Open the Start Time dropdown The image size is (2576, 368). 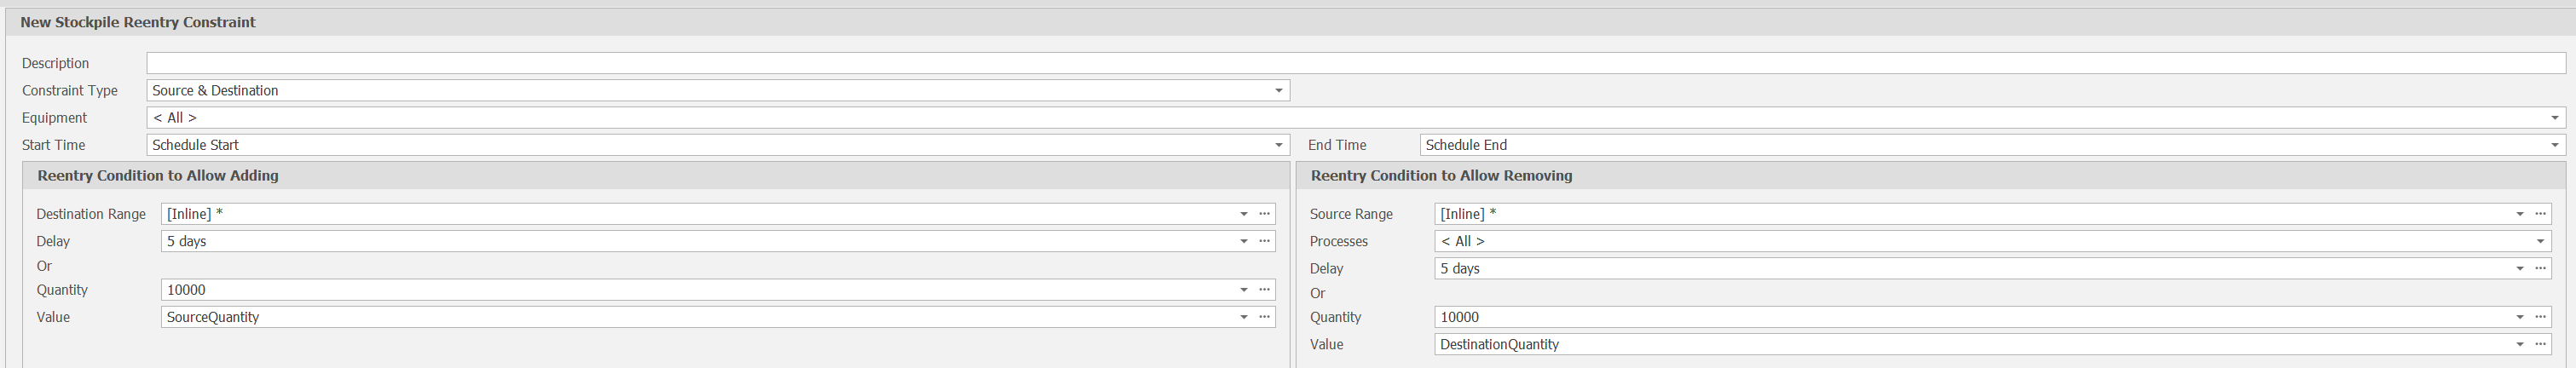click(x=1278, y=145)
